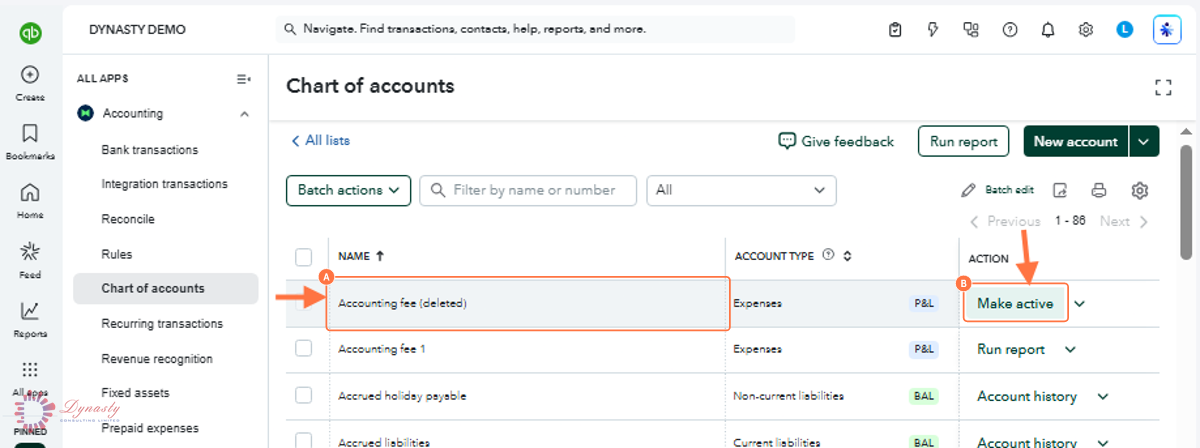Collapse the All Apps menu icon

pos(243,78)
